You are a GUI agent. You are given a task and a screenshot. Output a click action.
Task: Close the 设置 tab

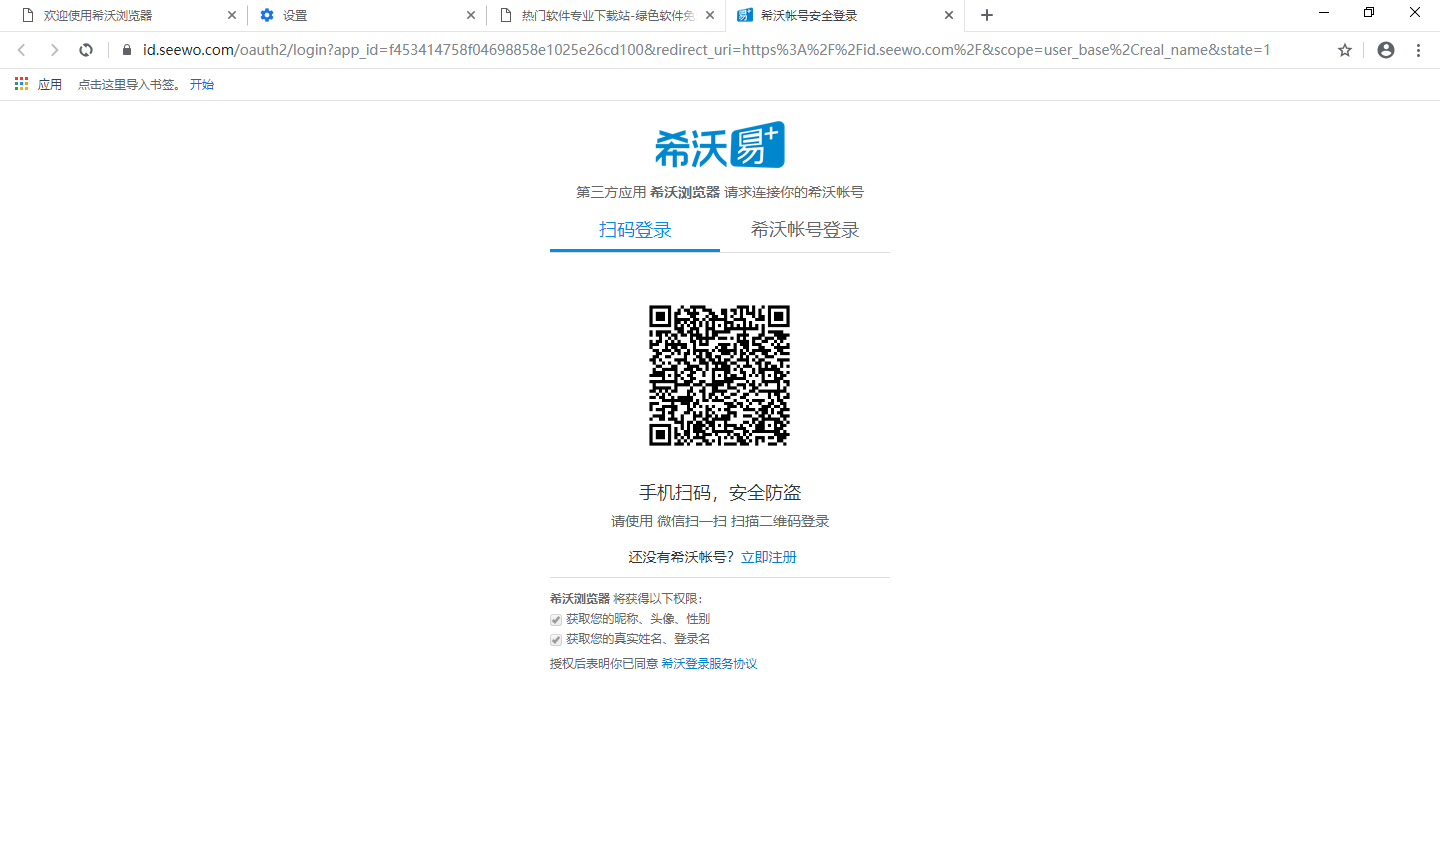tap(471, 15)
